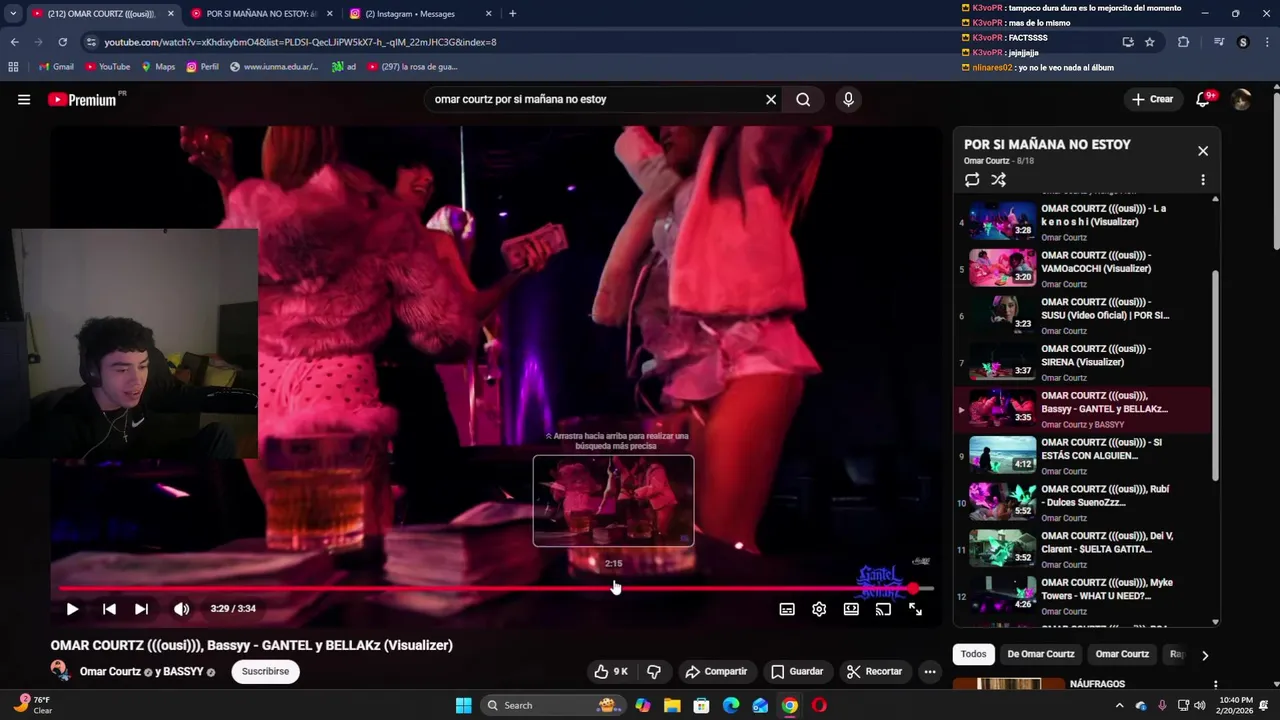Viewport: 1280px width, 720px height.
Task: Click the Suscribirse button
Action: [265, 672]
